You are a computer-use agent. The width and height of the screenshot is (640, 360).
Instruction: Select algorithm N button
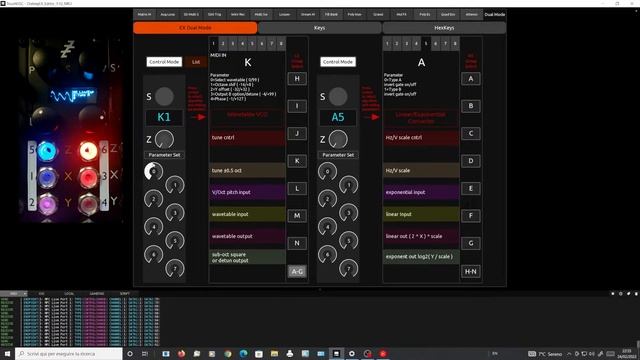(x=297, y=243)
